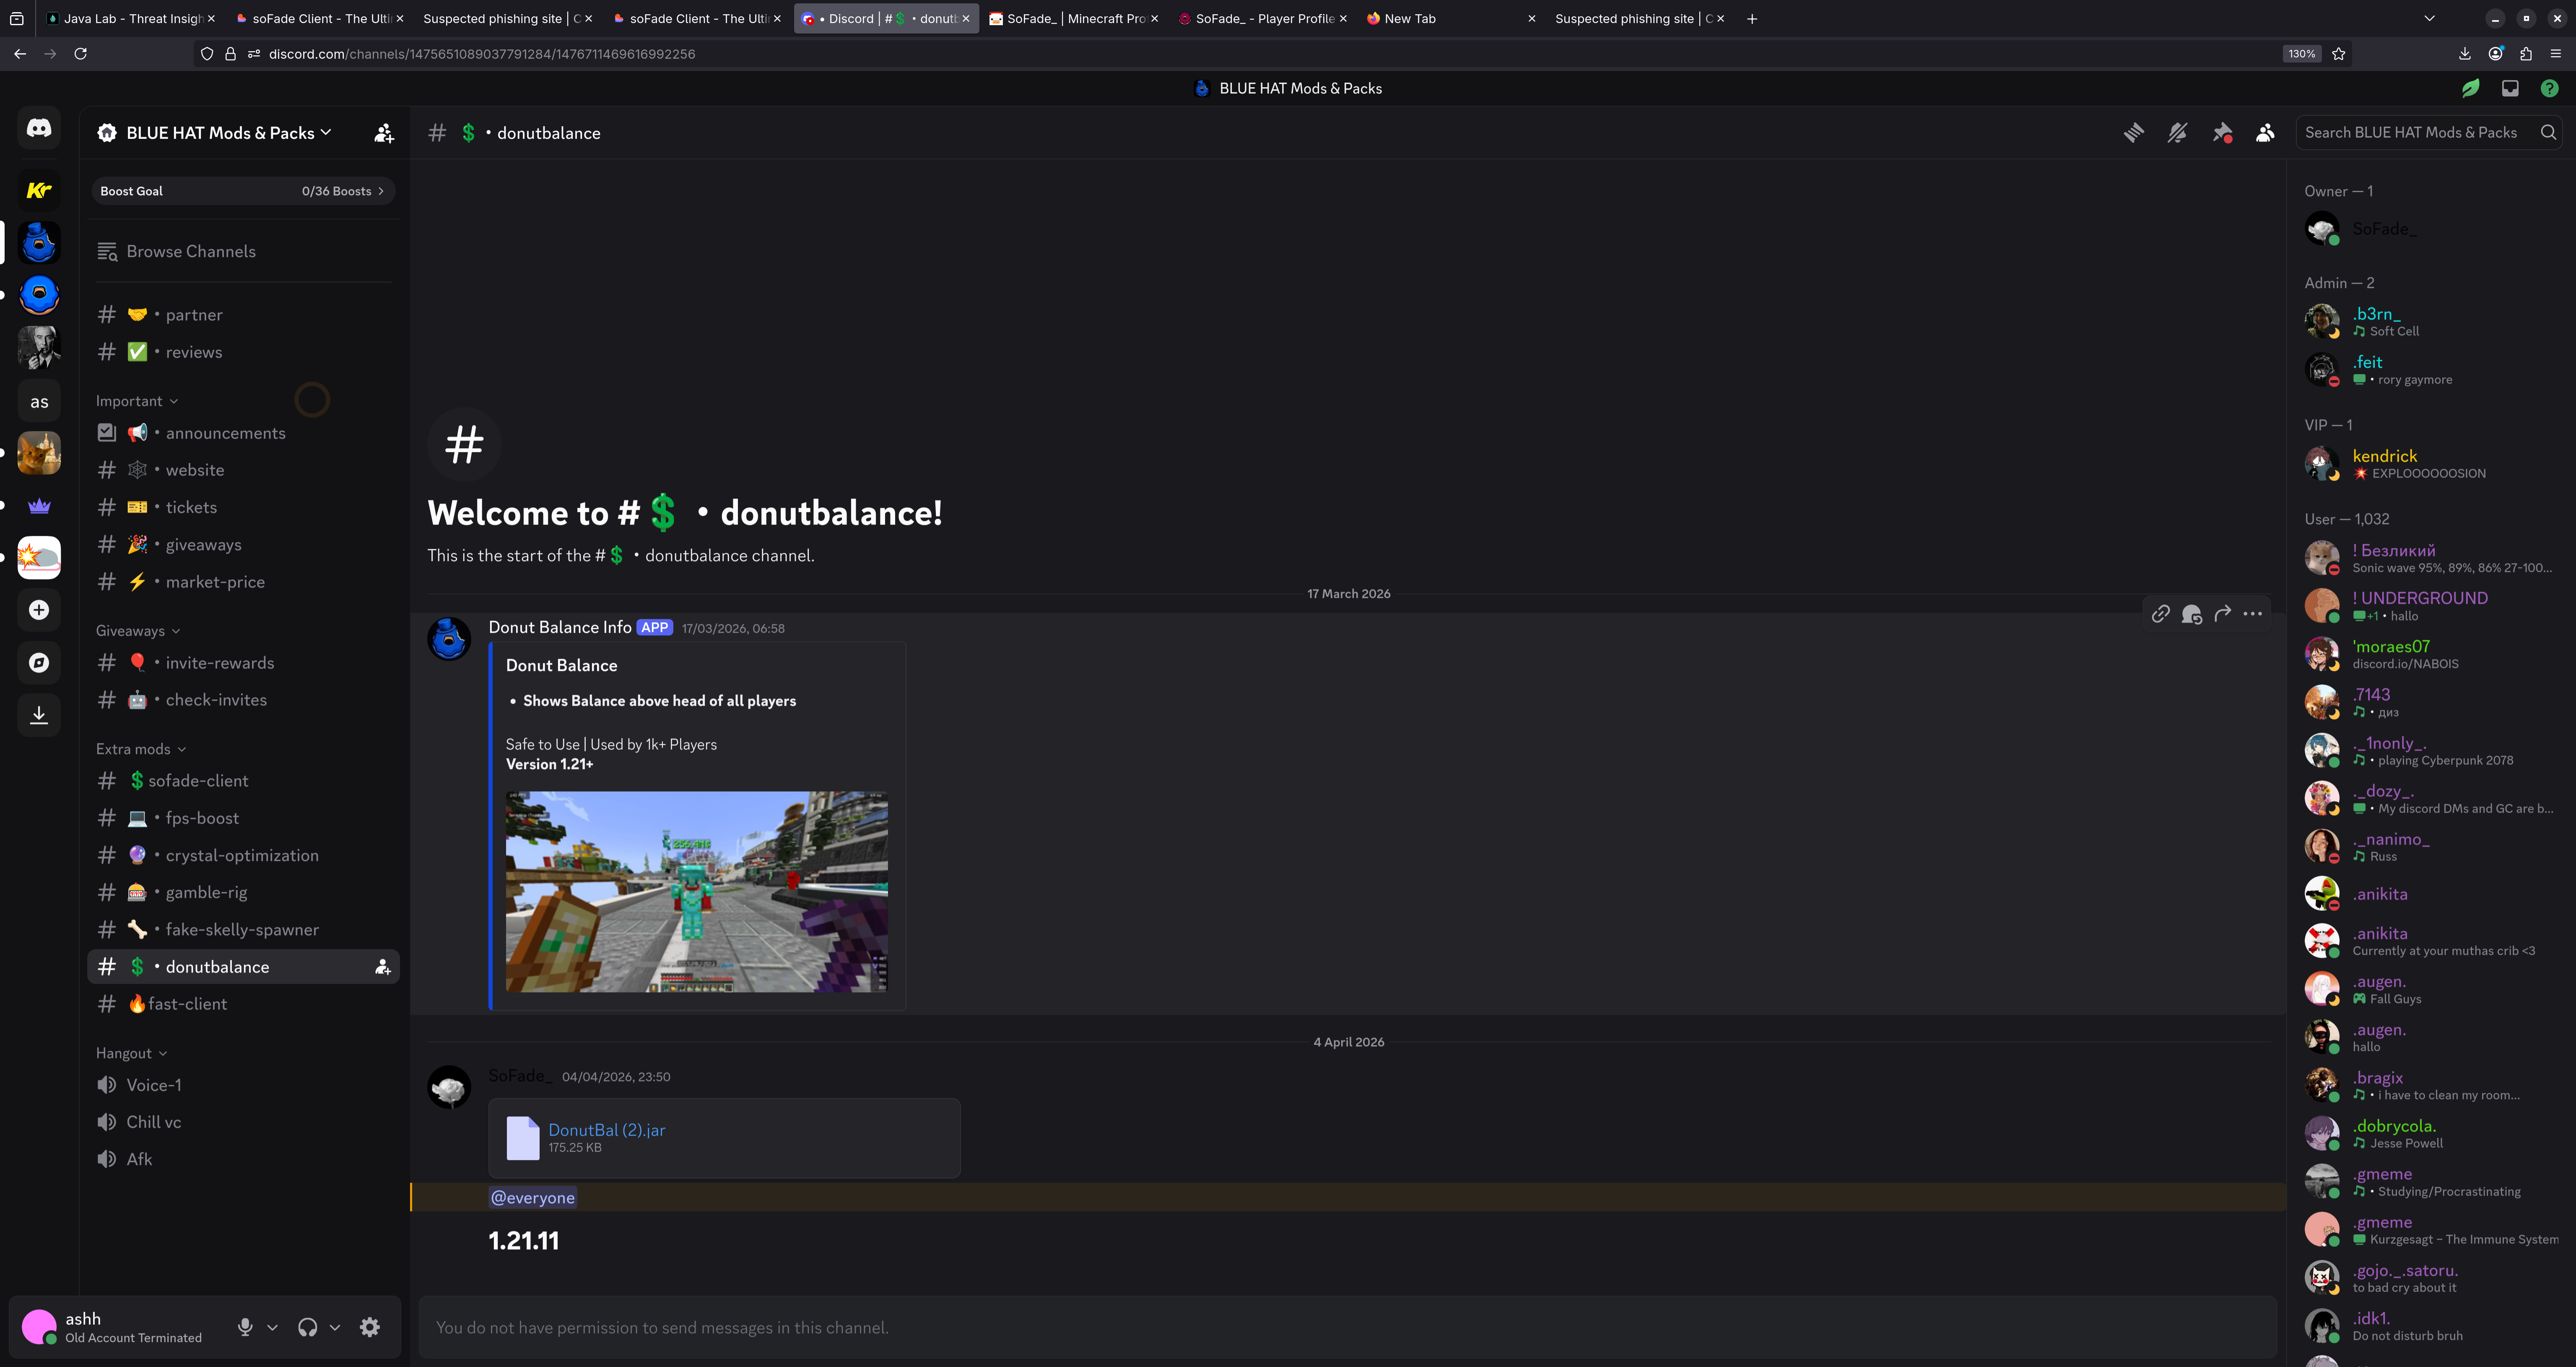Click the Boost Goal progress bar

tap(243, 191)
